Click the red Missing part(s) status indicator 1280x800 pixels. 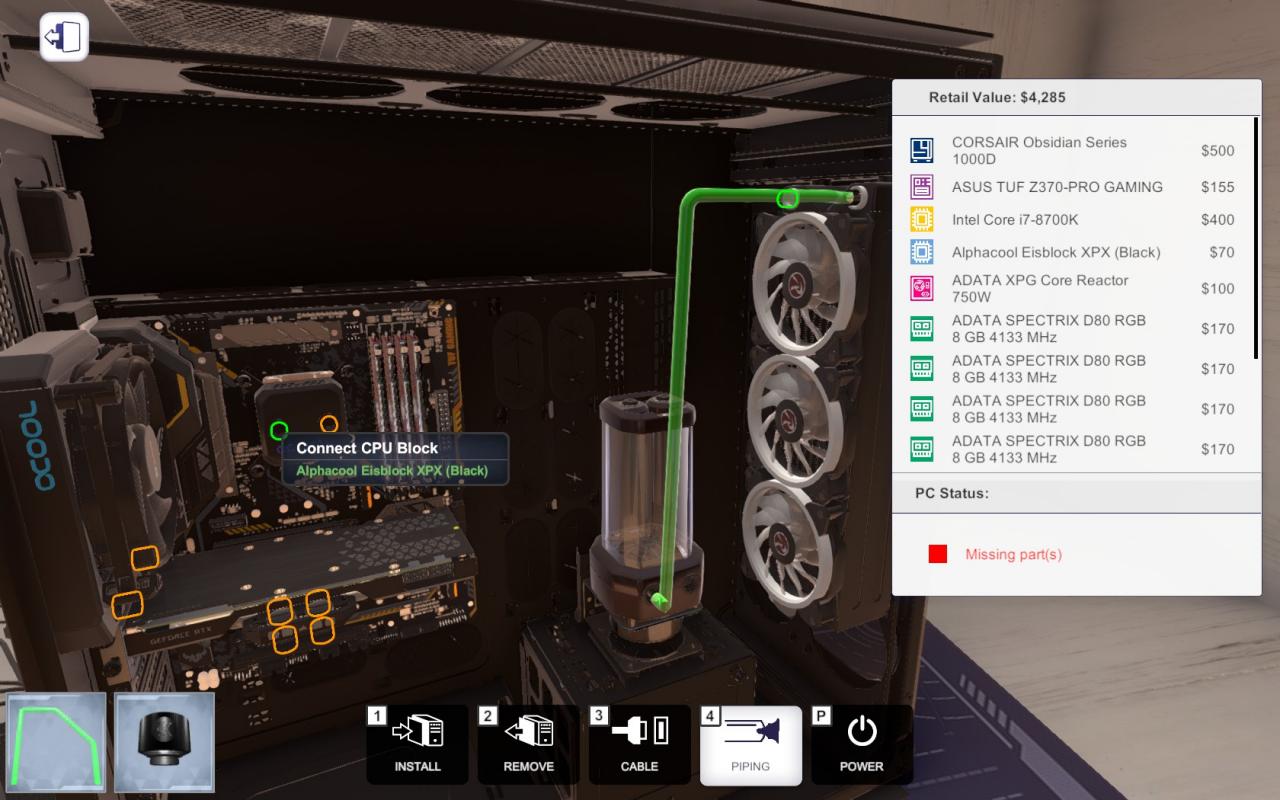[937, 554]
